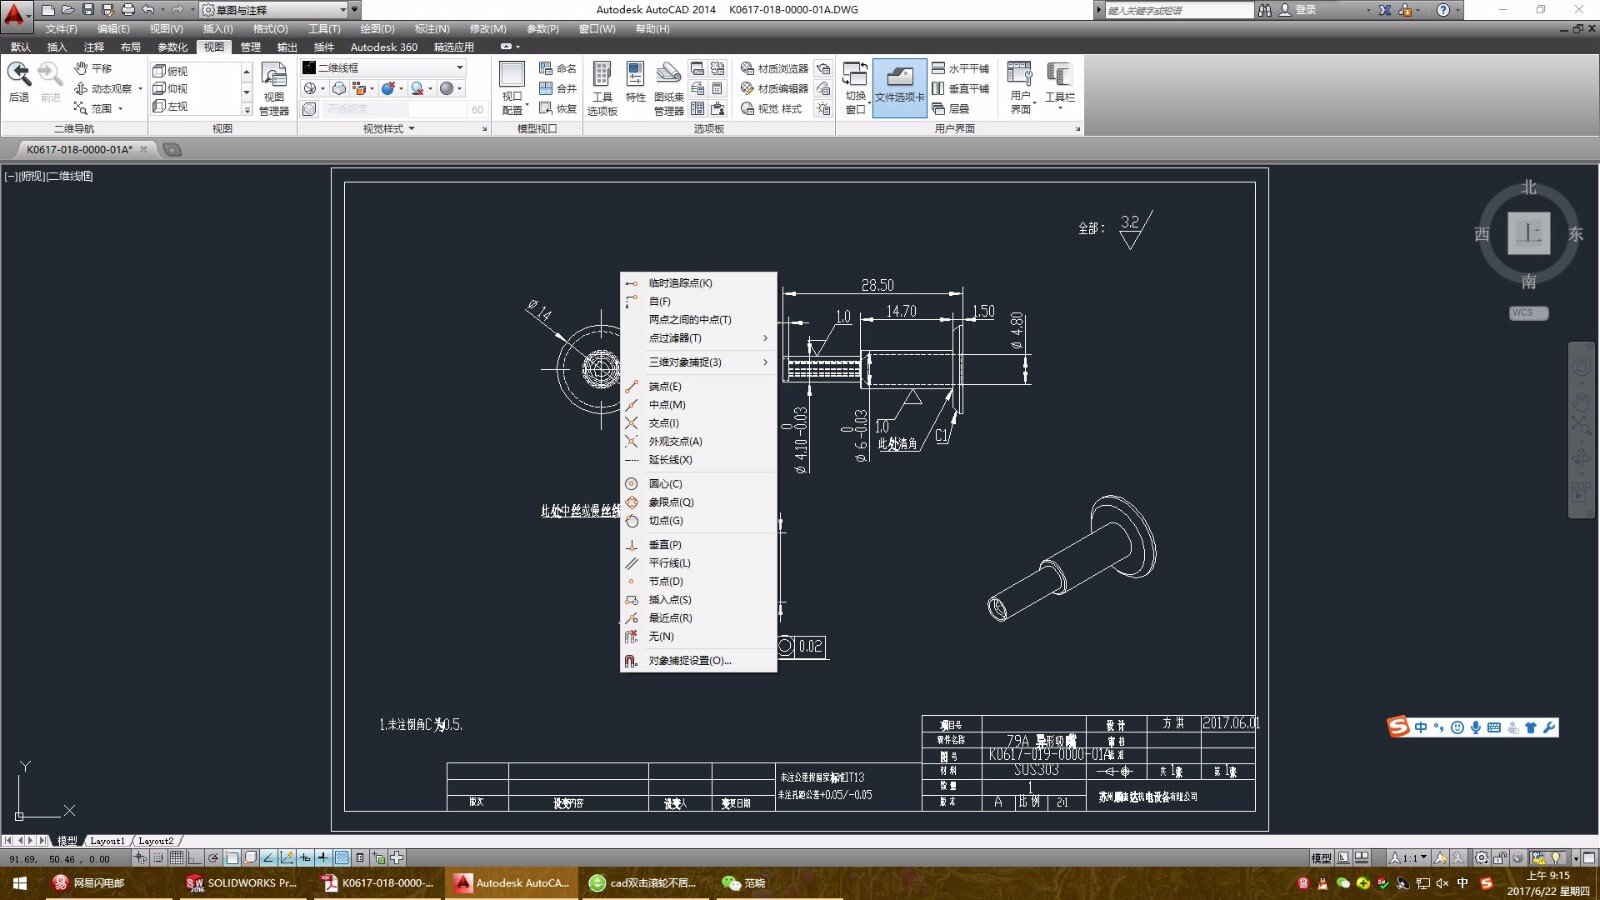This screenshot has height=900, width=1600.
Task: Open the Properties (特性) palette
Action: (x=635, y=82)
